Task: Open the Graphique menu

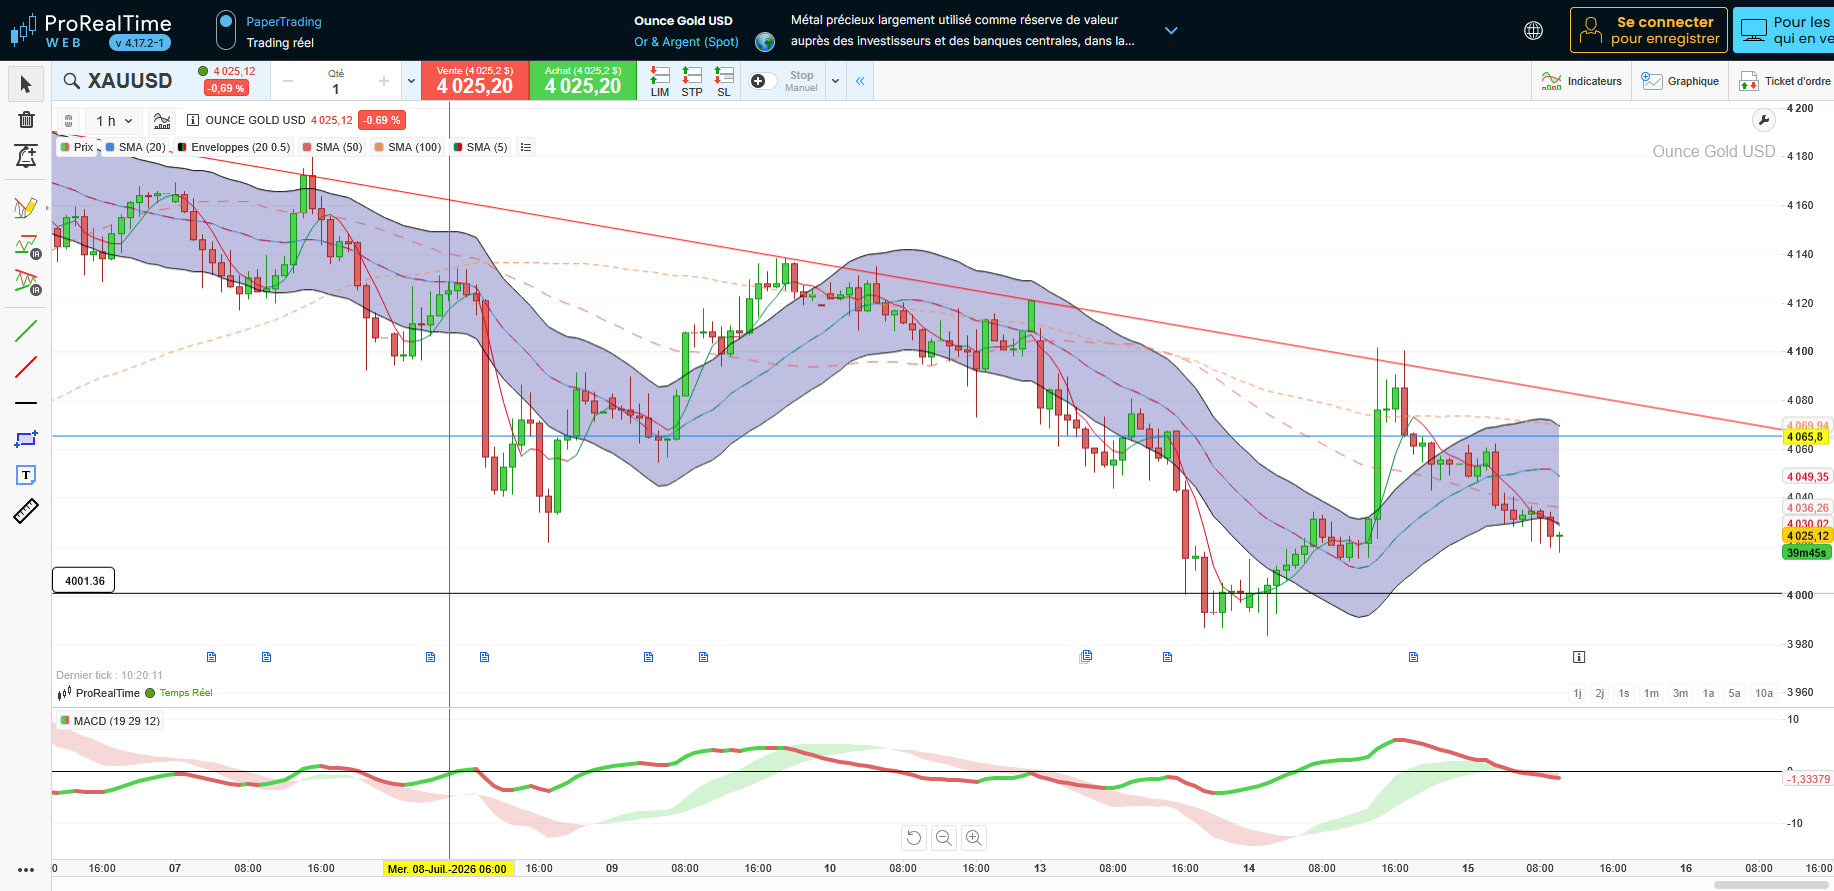Action: (1681, 81)
